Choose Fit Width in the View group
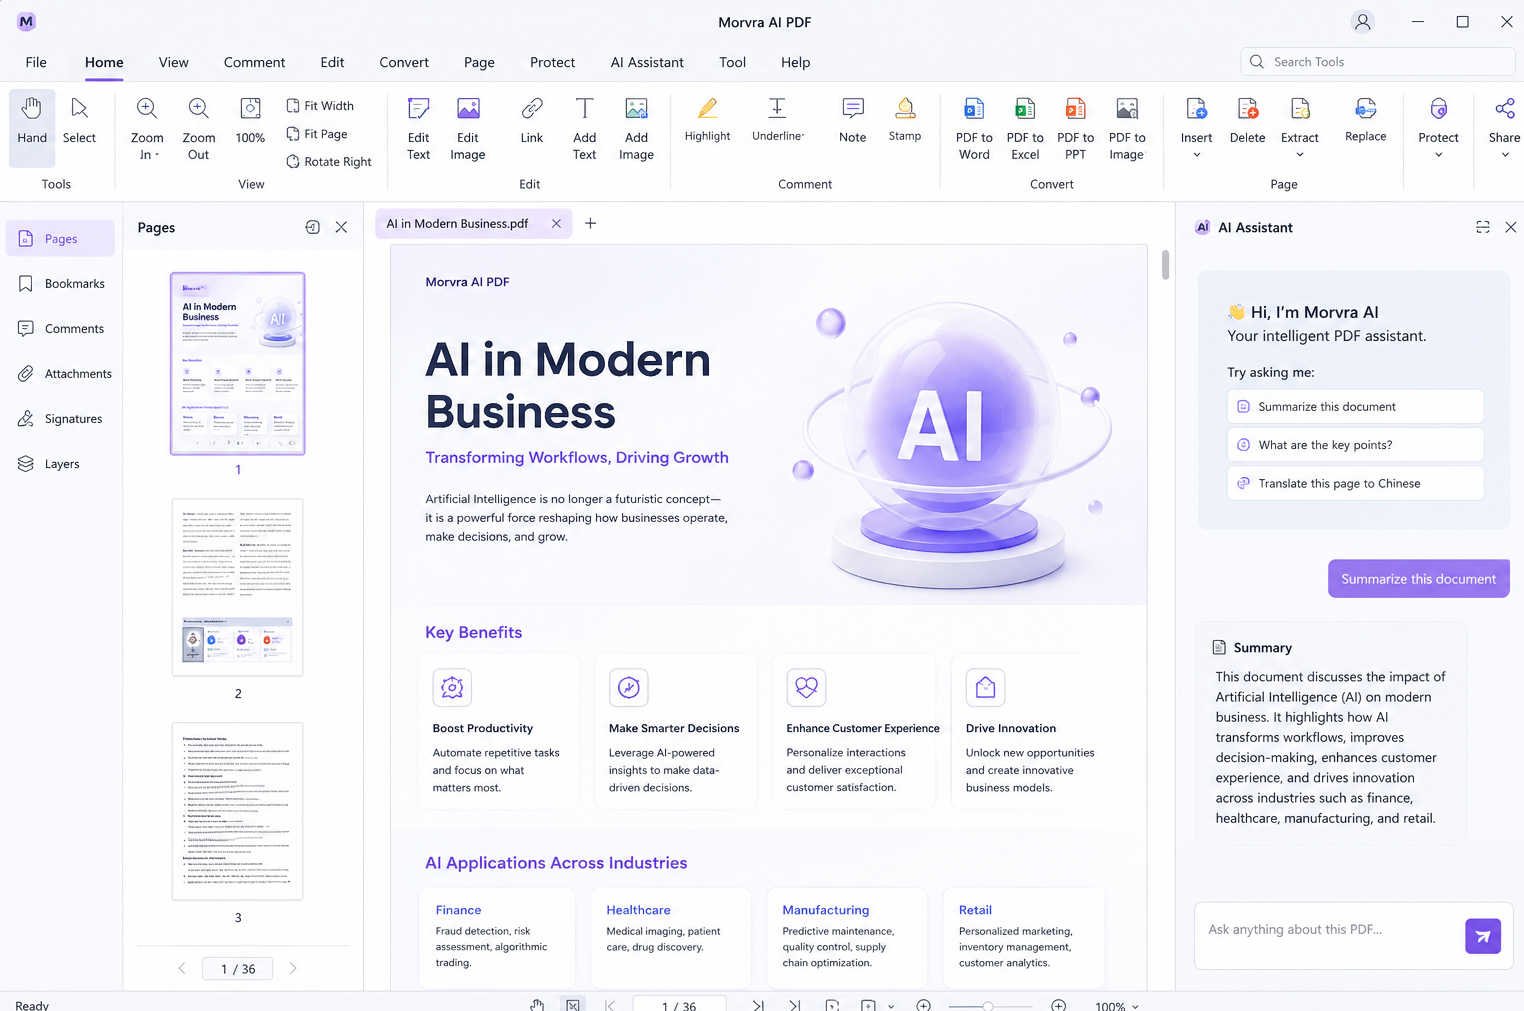The width and height of the screenshot is (1524, 1011). 320,105
